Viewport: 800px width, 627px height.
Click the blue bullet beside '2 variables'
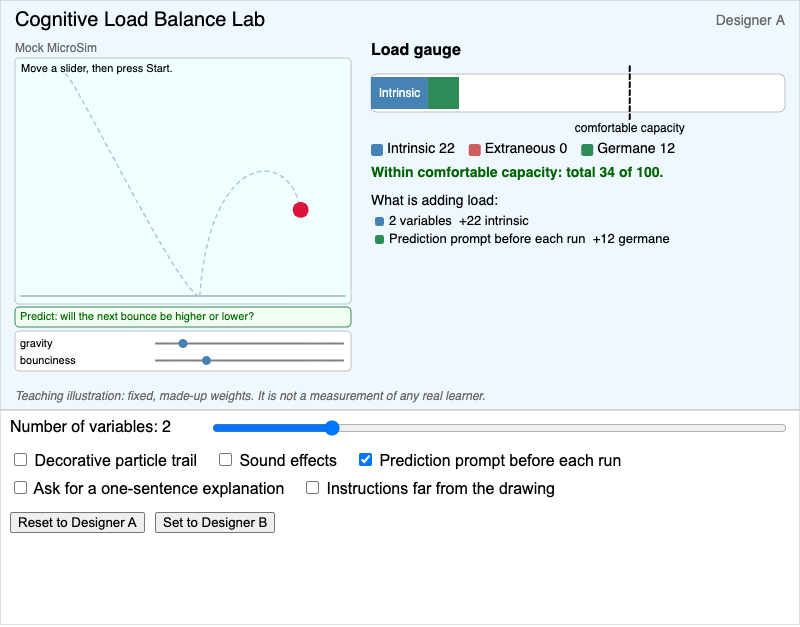coord(379,221)
